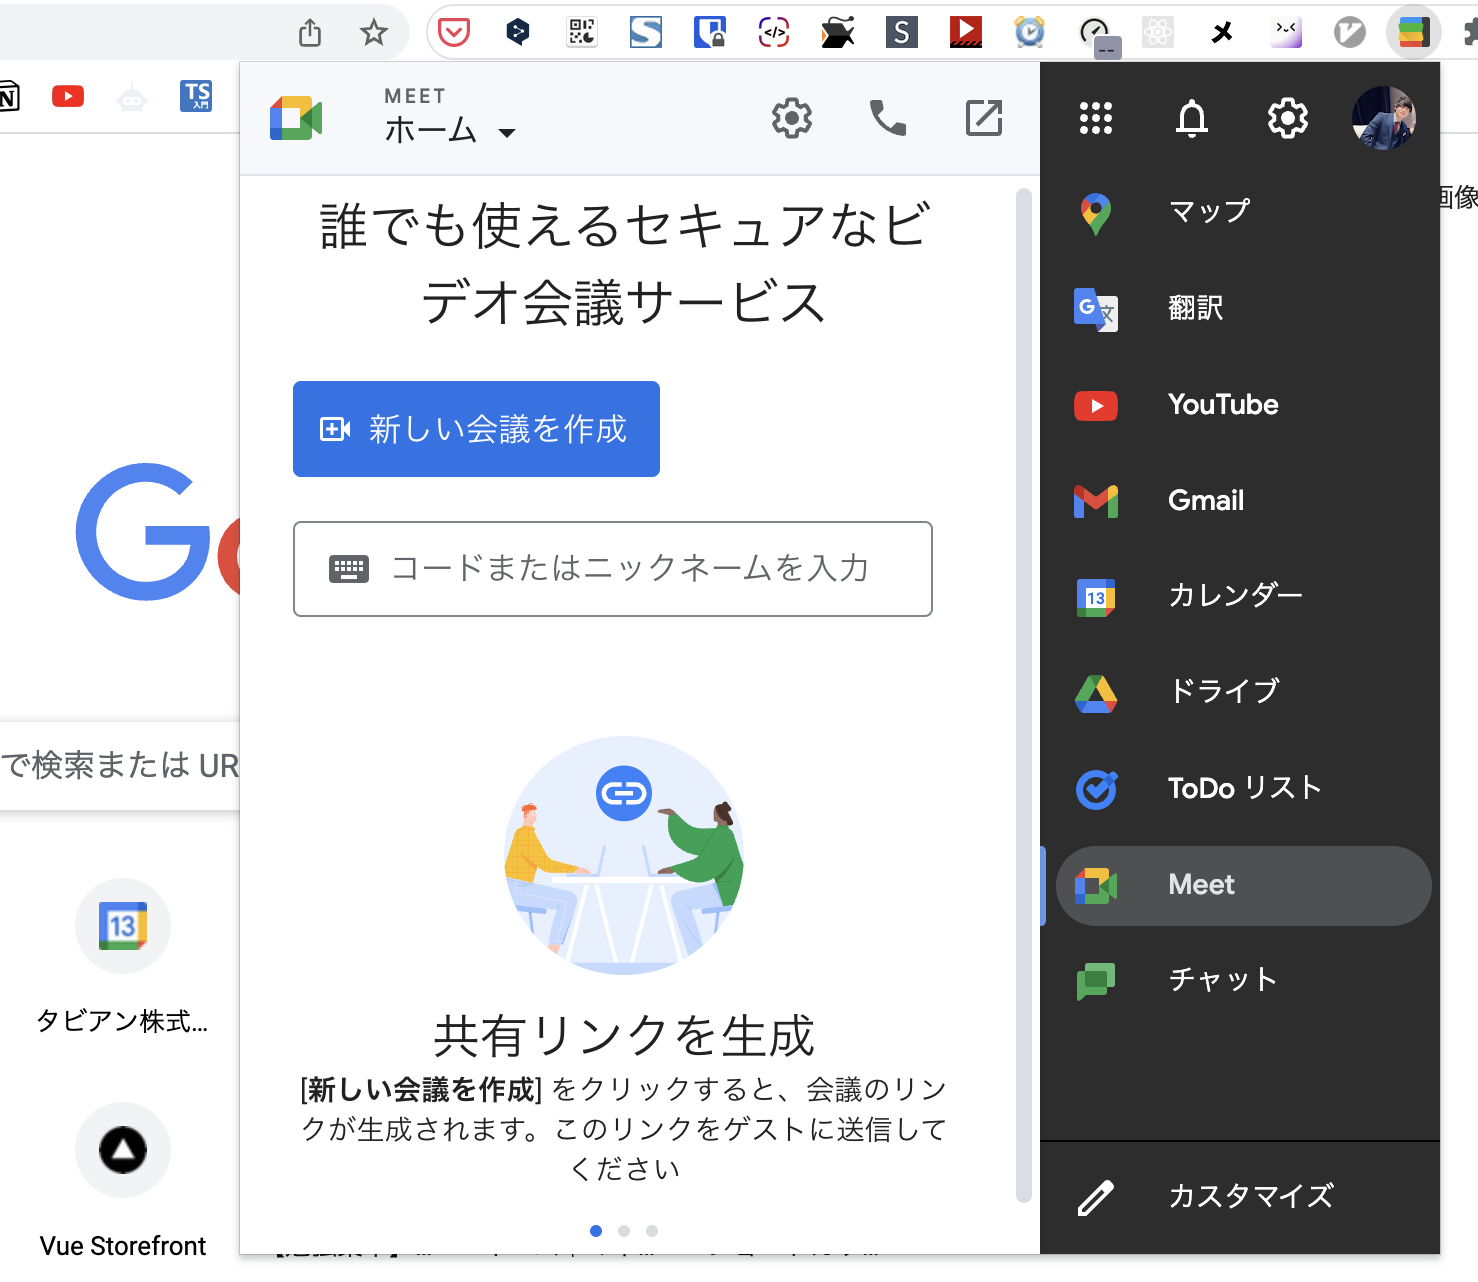Click the phone call icon in Meet header
This screenshot has height=1282, width=1478.
[x=888, y=118]
